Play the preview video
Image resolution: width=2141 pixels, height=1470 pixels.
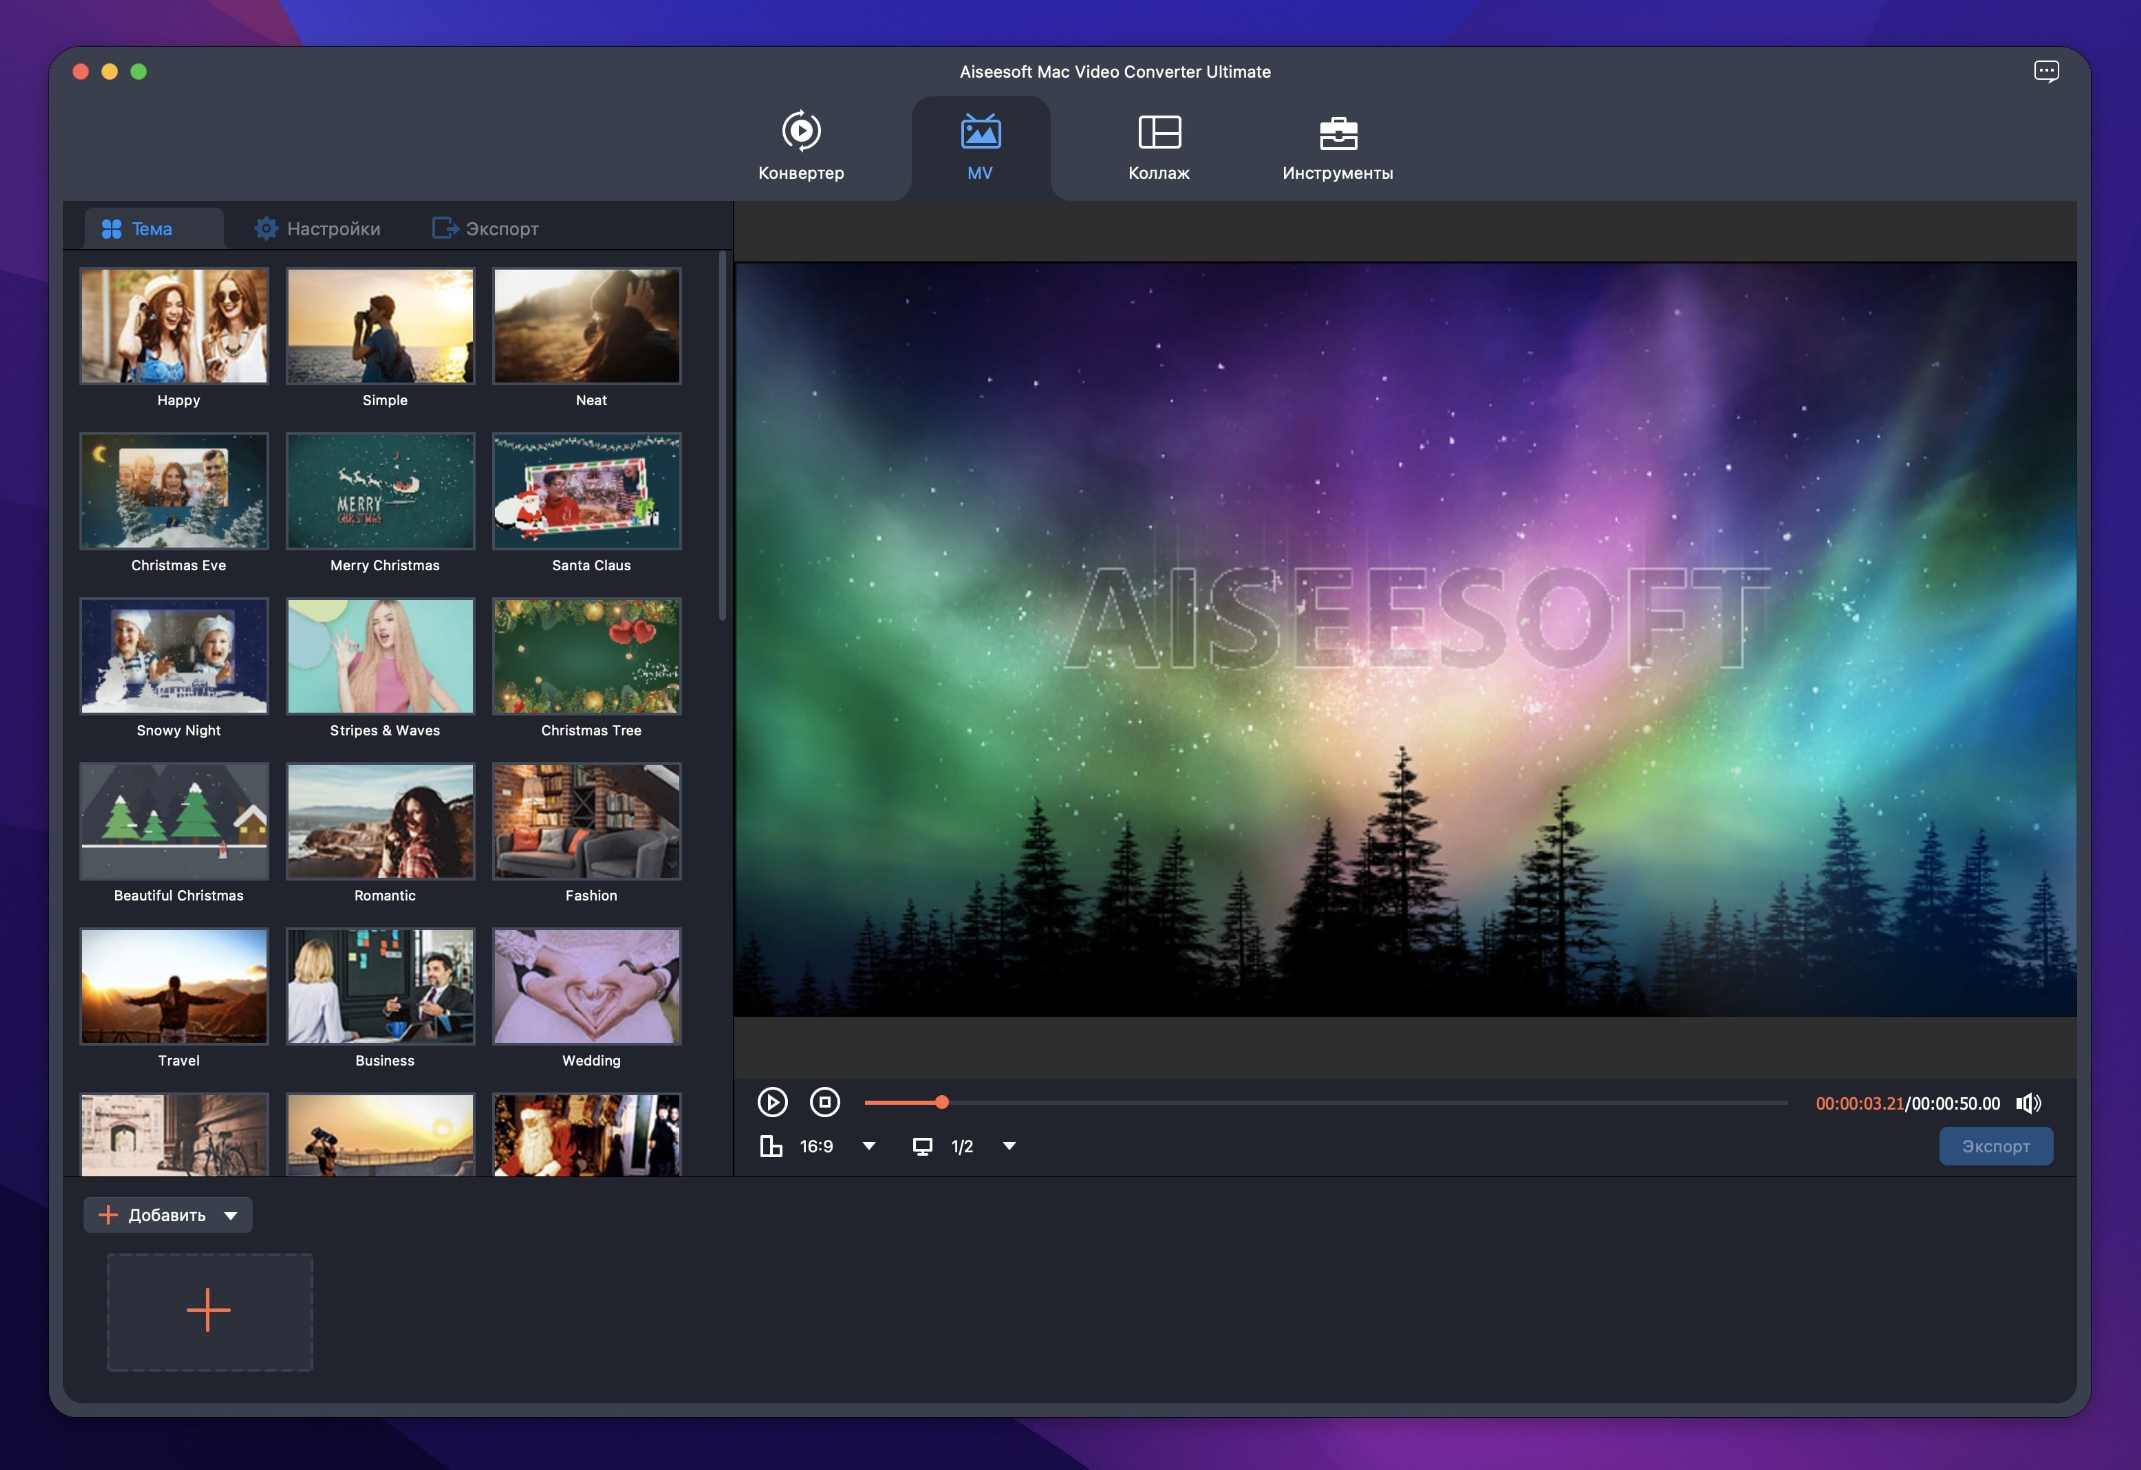tap(772, 1102)
